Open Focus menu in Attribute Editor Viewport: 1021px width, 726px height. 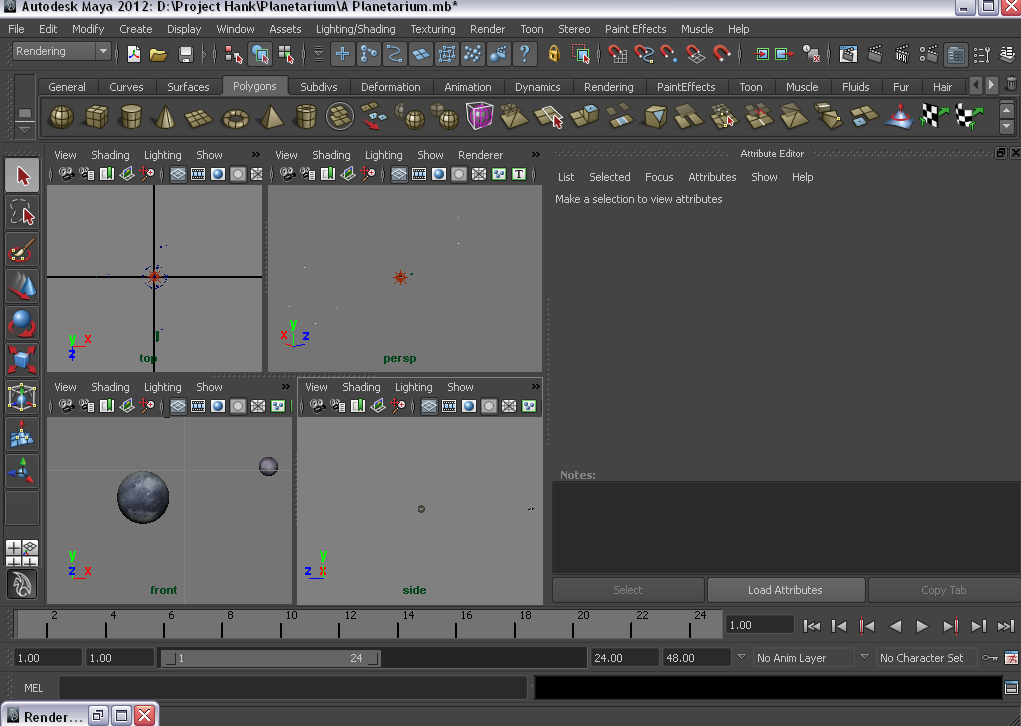pyautogui.click(x=659, y=177)
